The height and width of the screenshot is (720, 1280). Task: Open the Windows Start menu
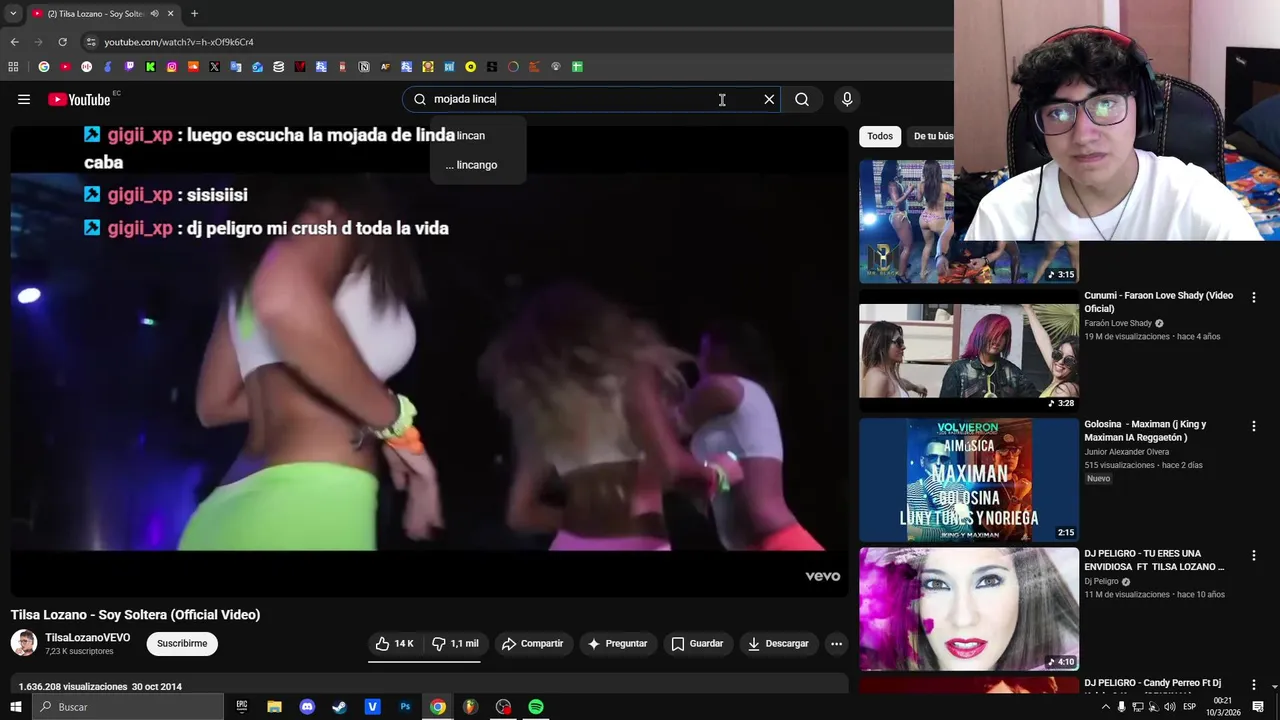[x=15, y=707]
